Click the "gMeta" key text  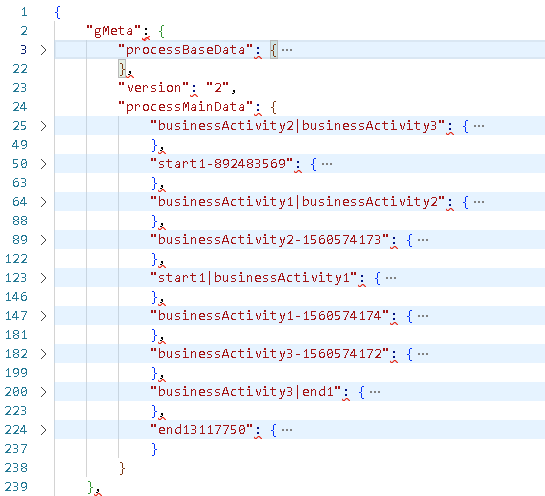pos(114,31)
